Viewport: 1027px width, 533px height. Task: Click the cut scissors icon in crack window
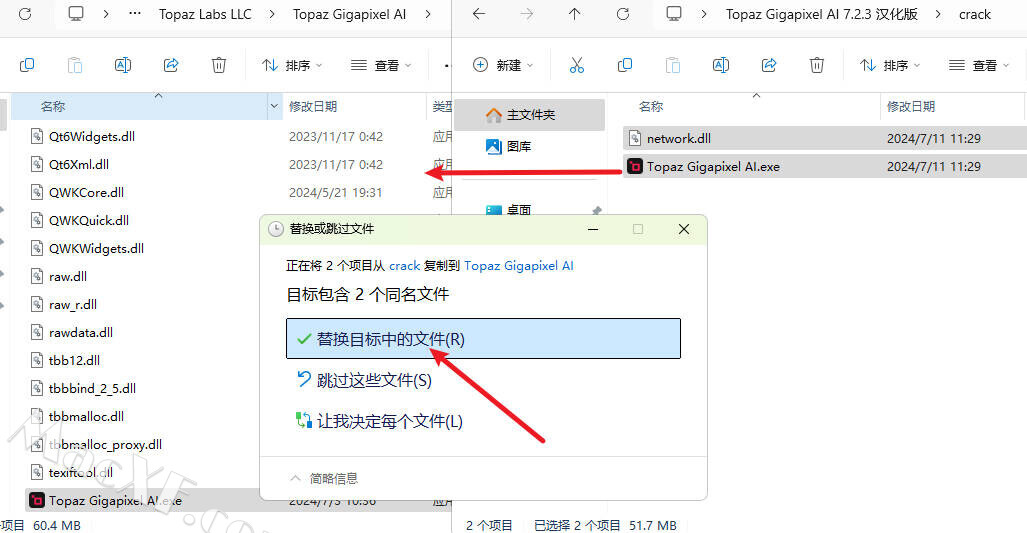(576, 65)
